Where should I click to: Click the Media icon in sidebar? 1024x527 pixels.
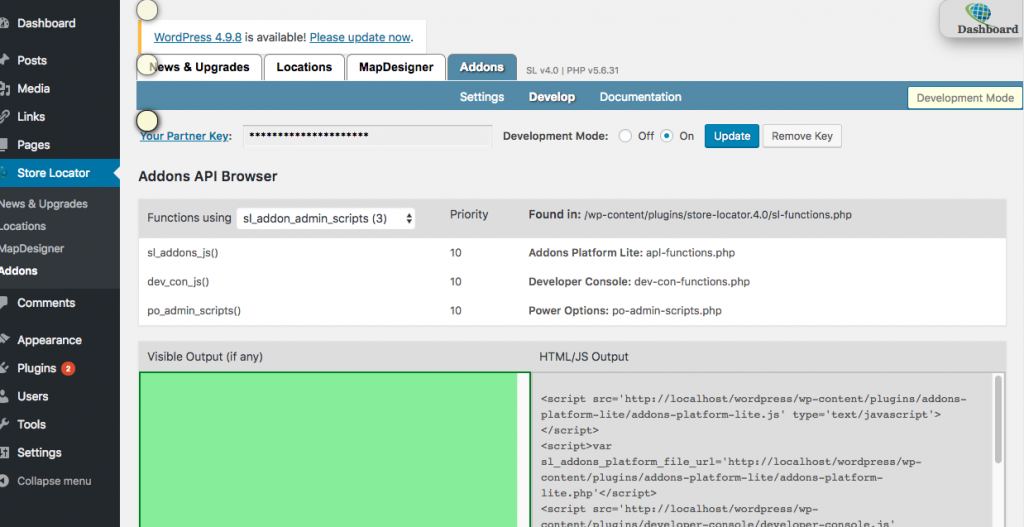click(x=5, y=89)
